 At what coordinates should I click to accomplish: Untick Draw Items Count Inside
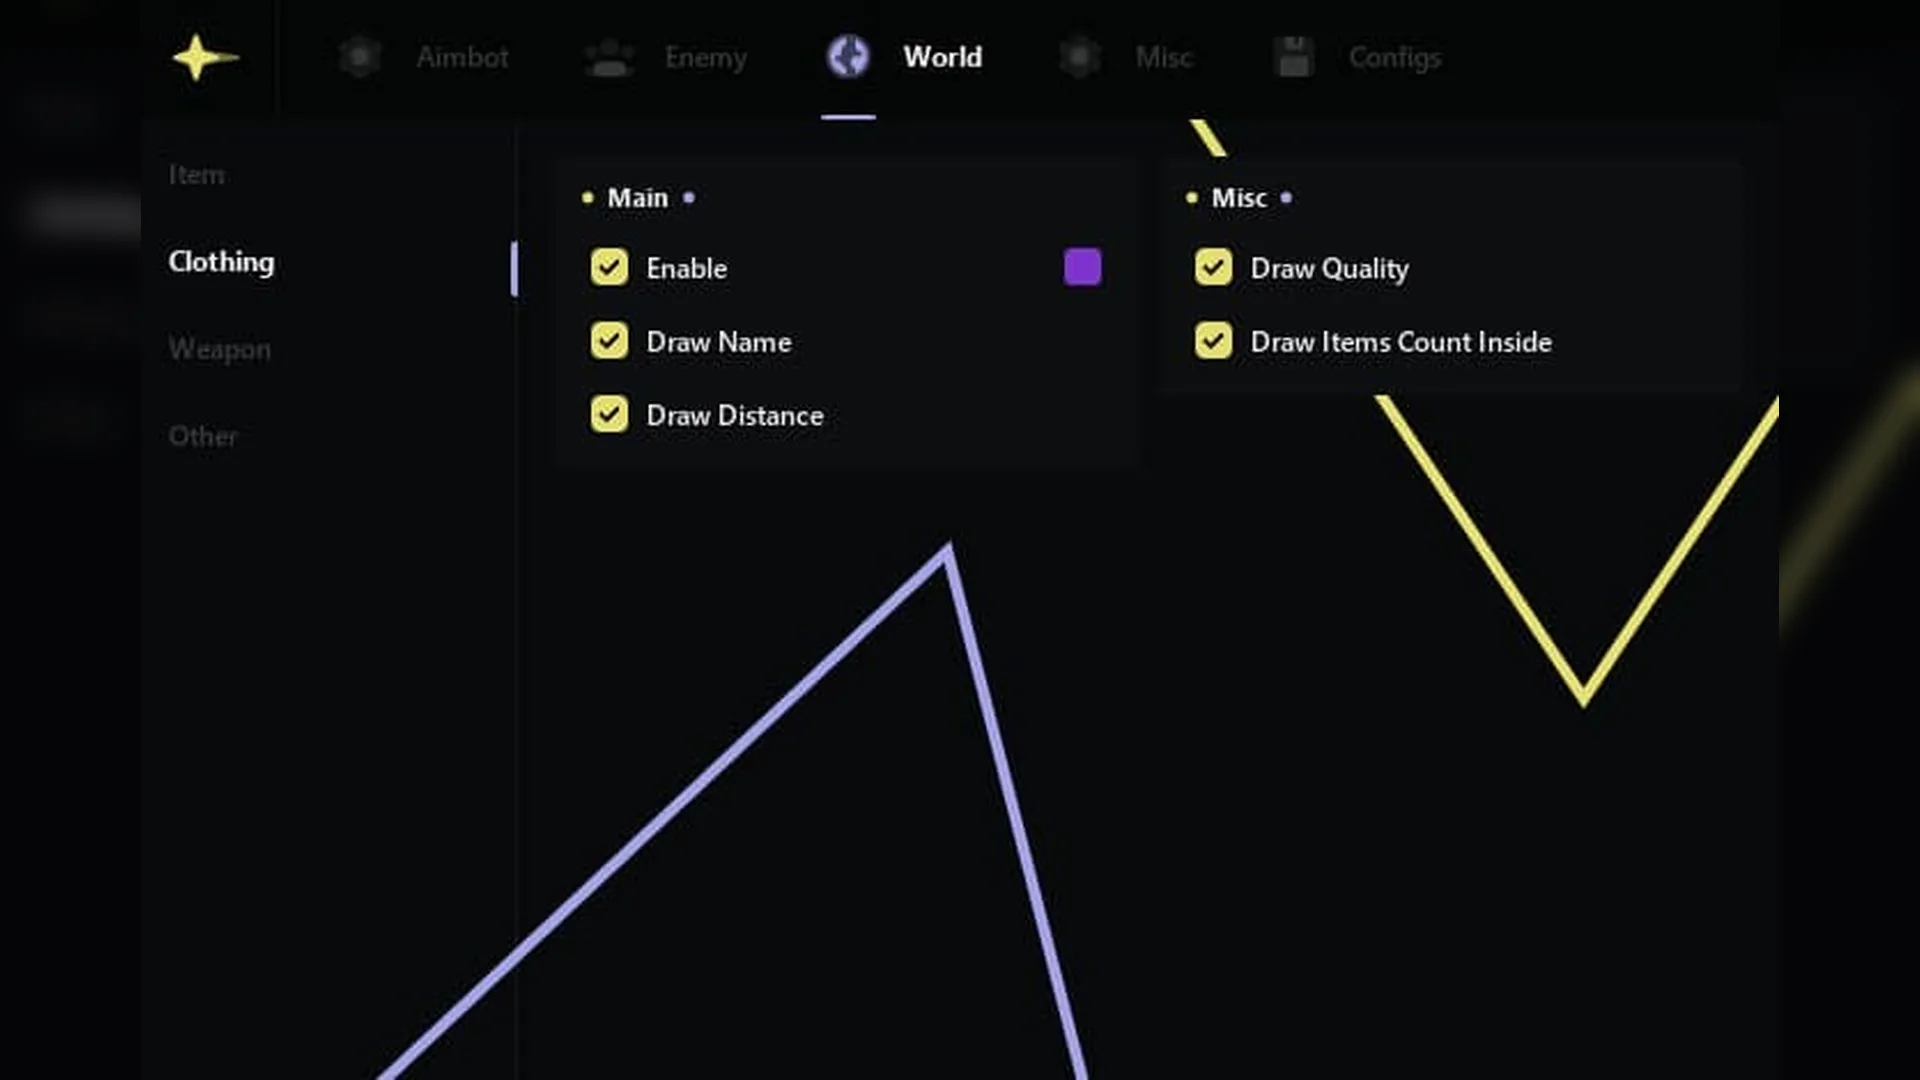click(1213, 341)
